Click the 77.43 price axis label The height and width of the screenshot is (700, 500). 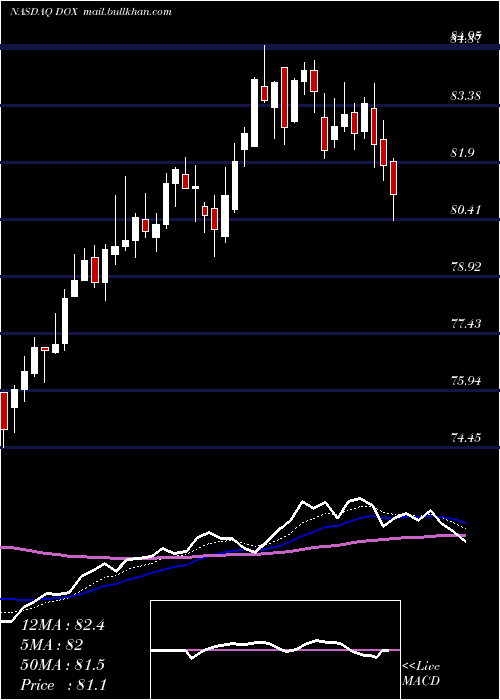[466, 323]
